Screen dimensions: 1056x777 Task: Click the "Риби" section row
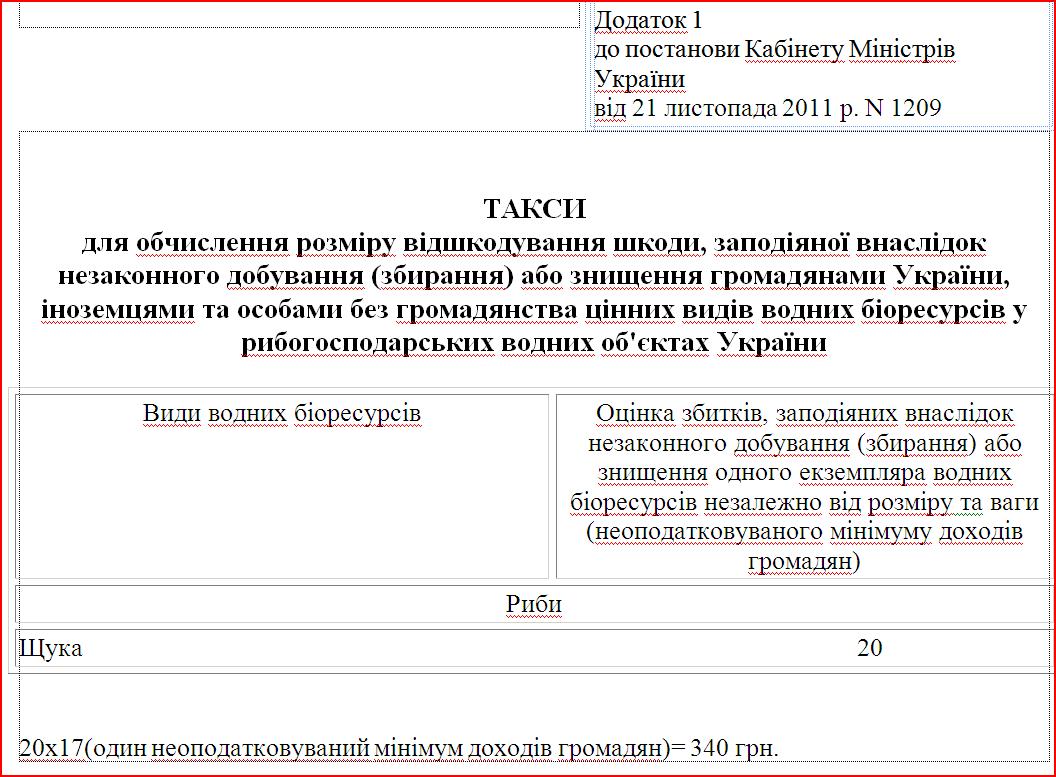pyautogui.click(x=534, y=605)
